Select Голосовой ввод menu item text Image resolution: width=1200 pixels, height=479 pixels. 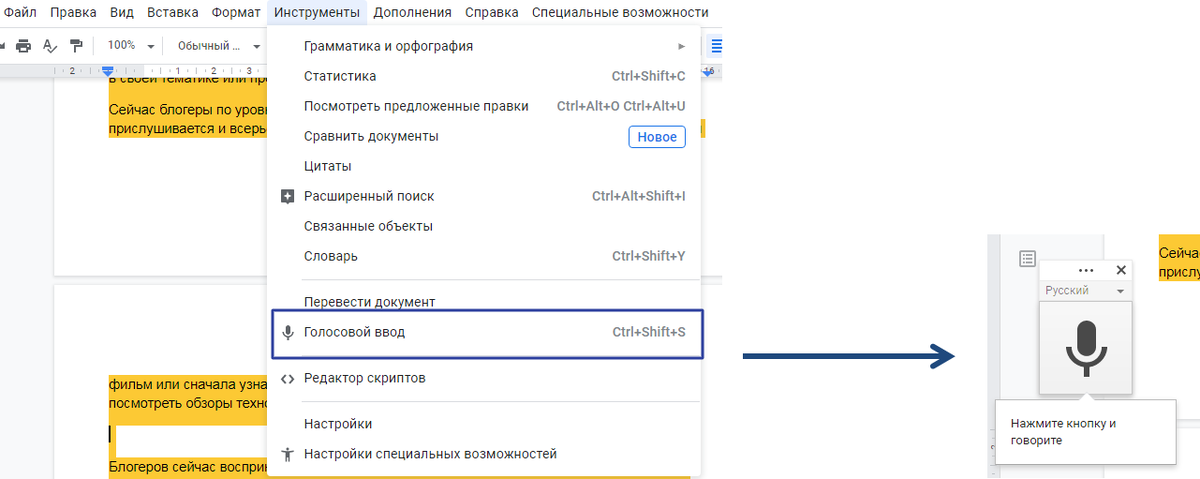pyautogui.click(x=355, y=332)
